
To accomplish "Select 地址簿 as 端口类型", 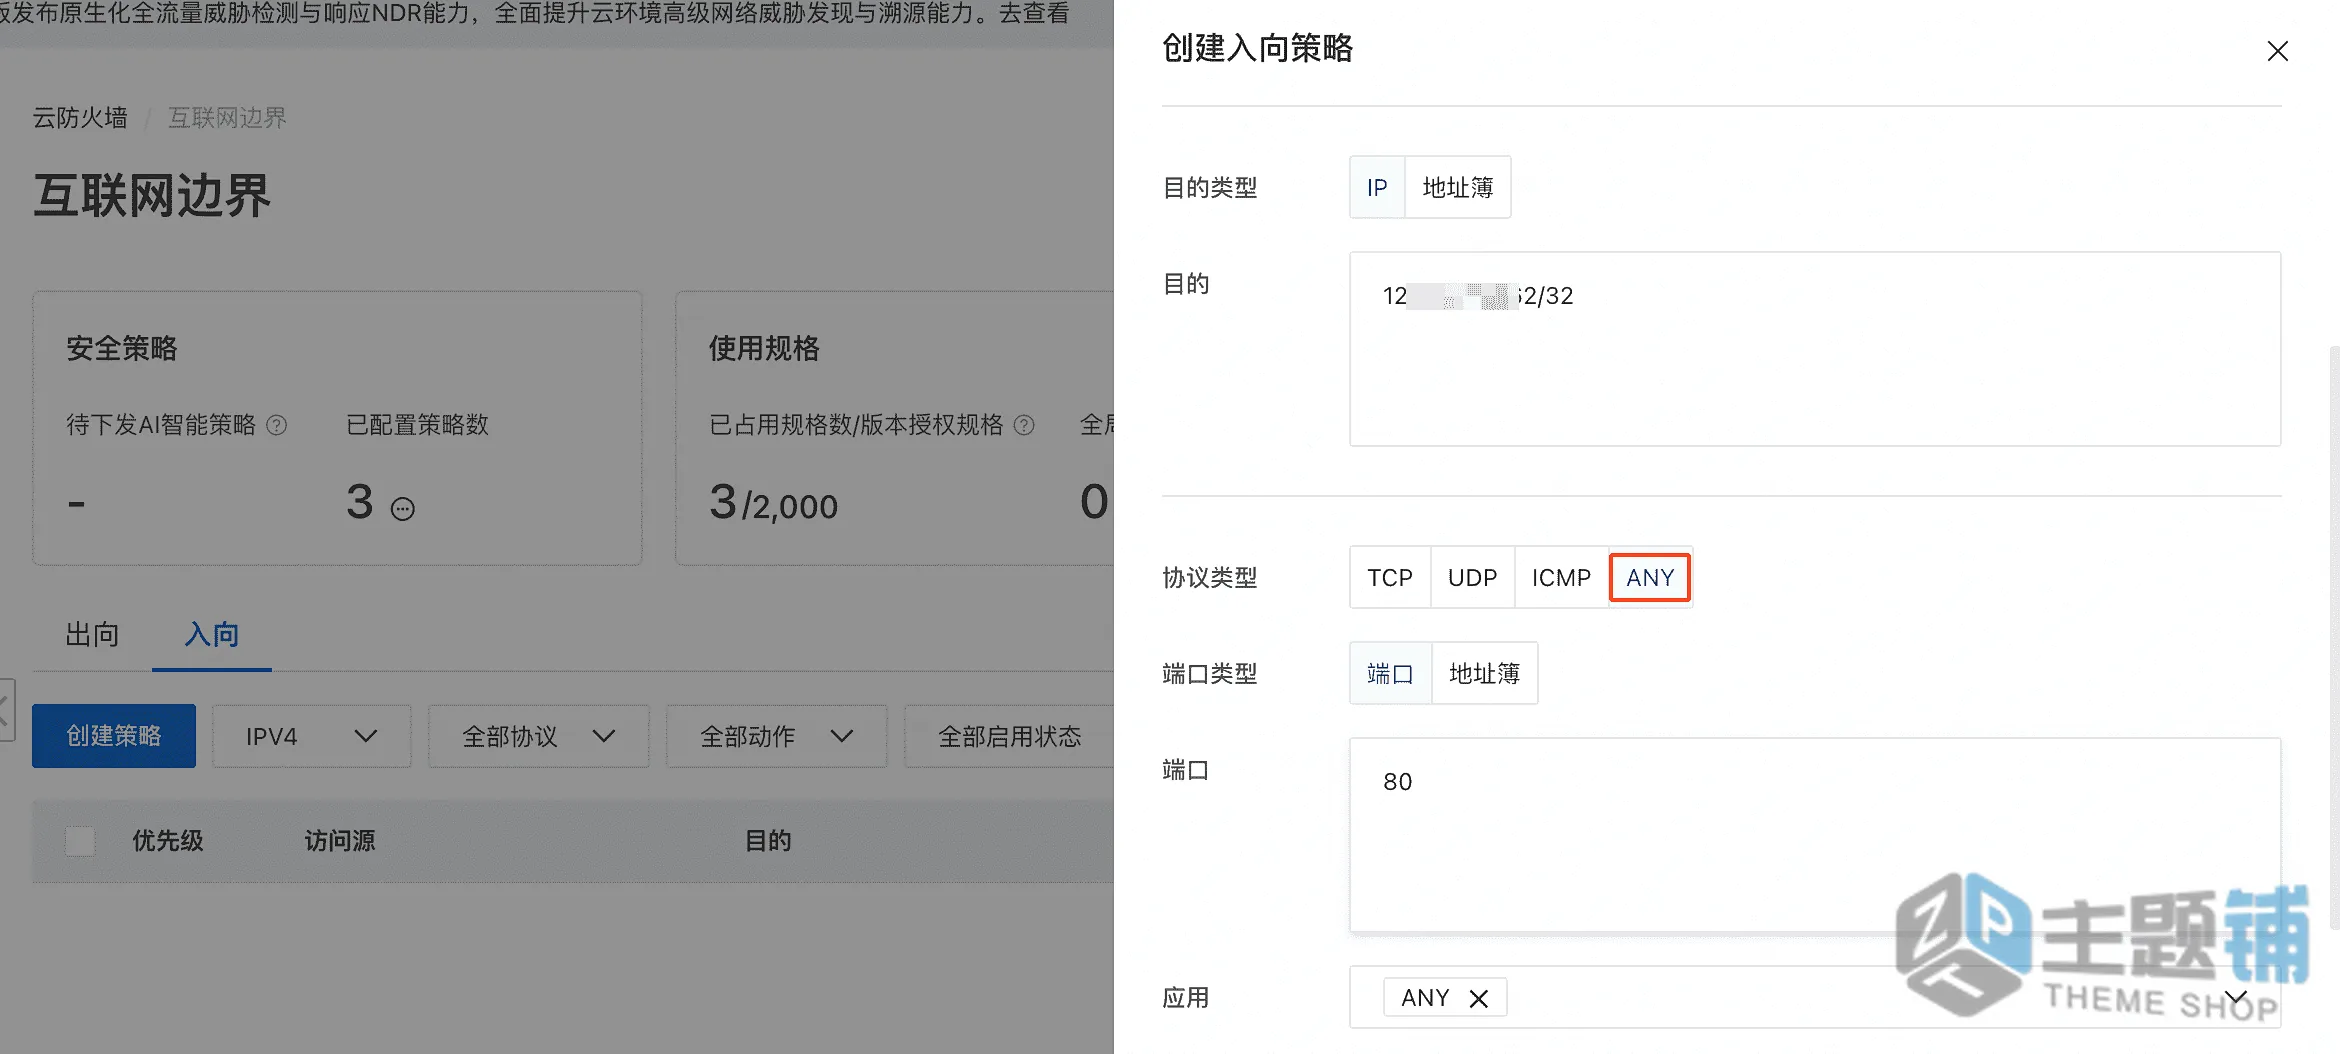I will [1484, 673].
